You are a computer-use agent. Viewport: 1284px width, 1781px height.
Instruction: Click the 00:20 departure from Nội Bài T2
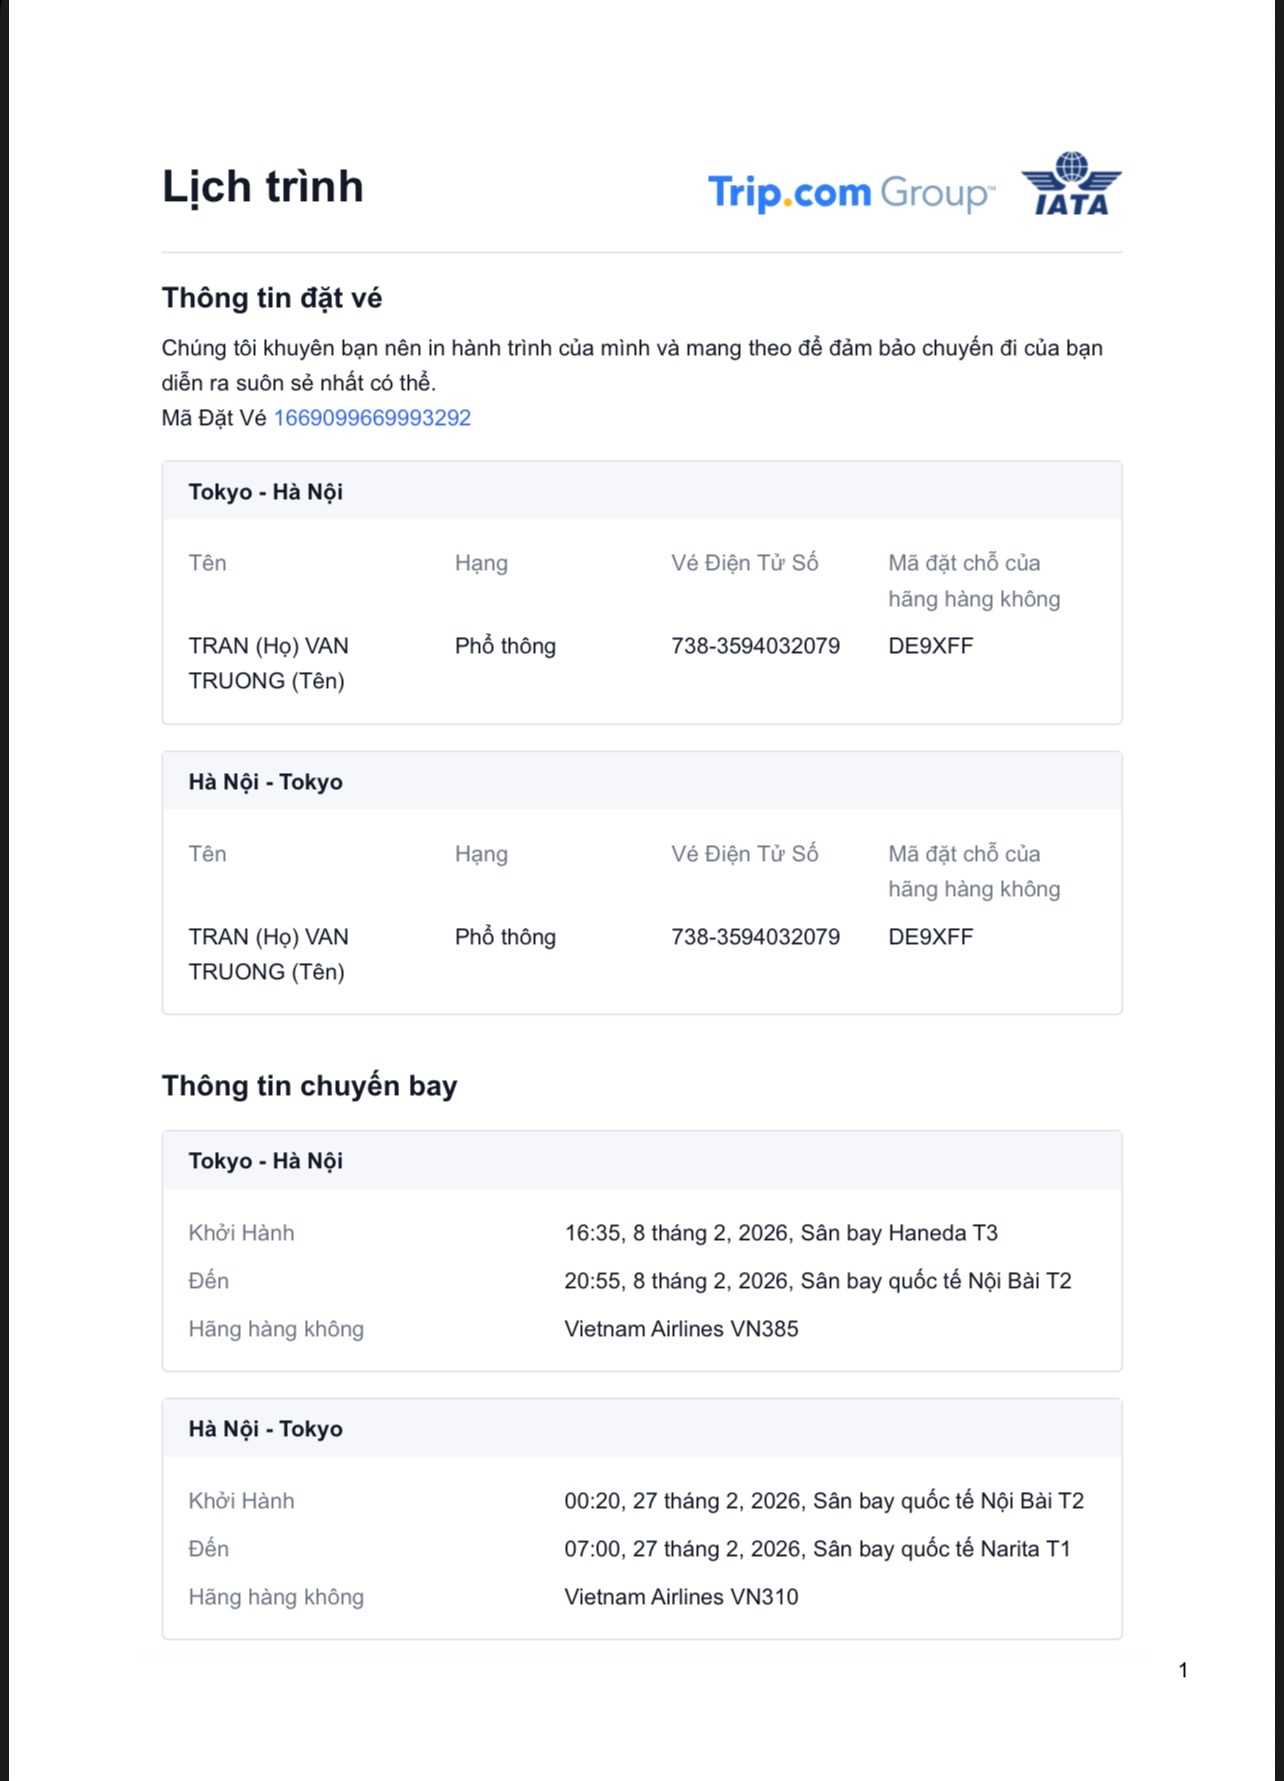coord(823,1501)
